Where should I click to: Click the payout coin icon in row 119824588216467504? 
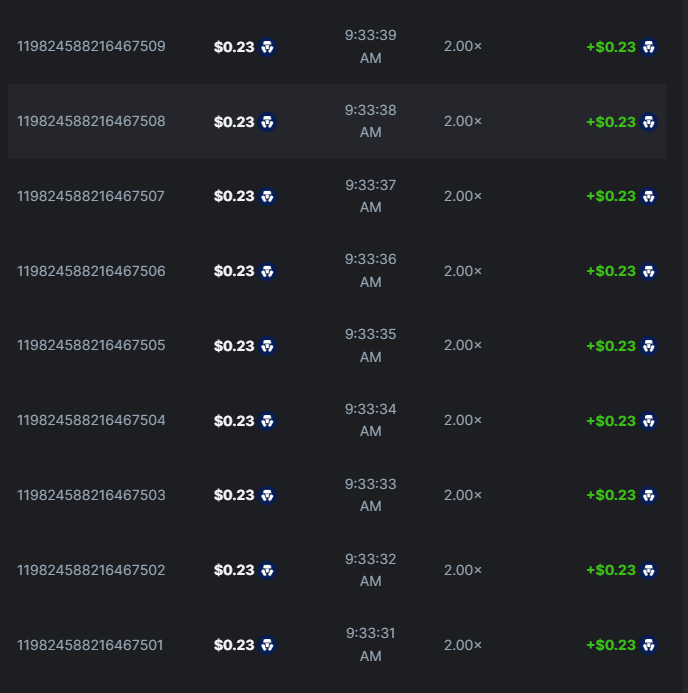tap(649, 421)
